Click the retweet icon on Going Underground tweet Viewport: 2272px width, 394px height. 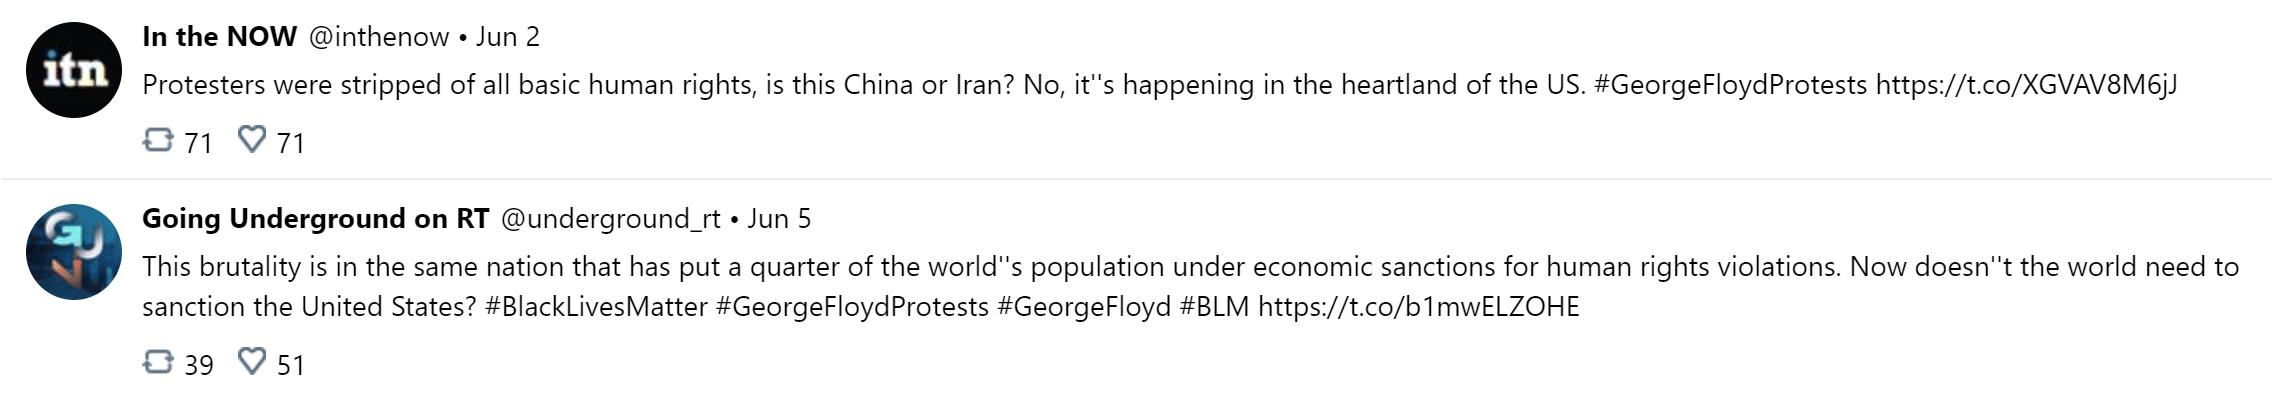(x=158, y=361)
